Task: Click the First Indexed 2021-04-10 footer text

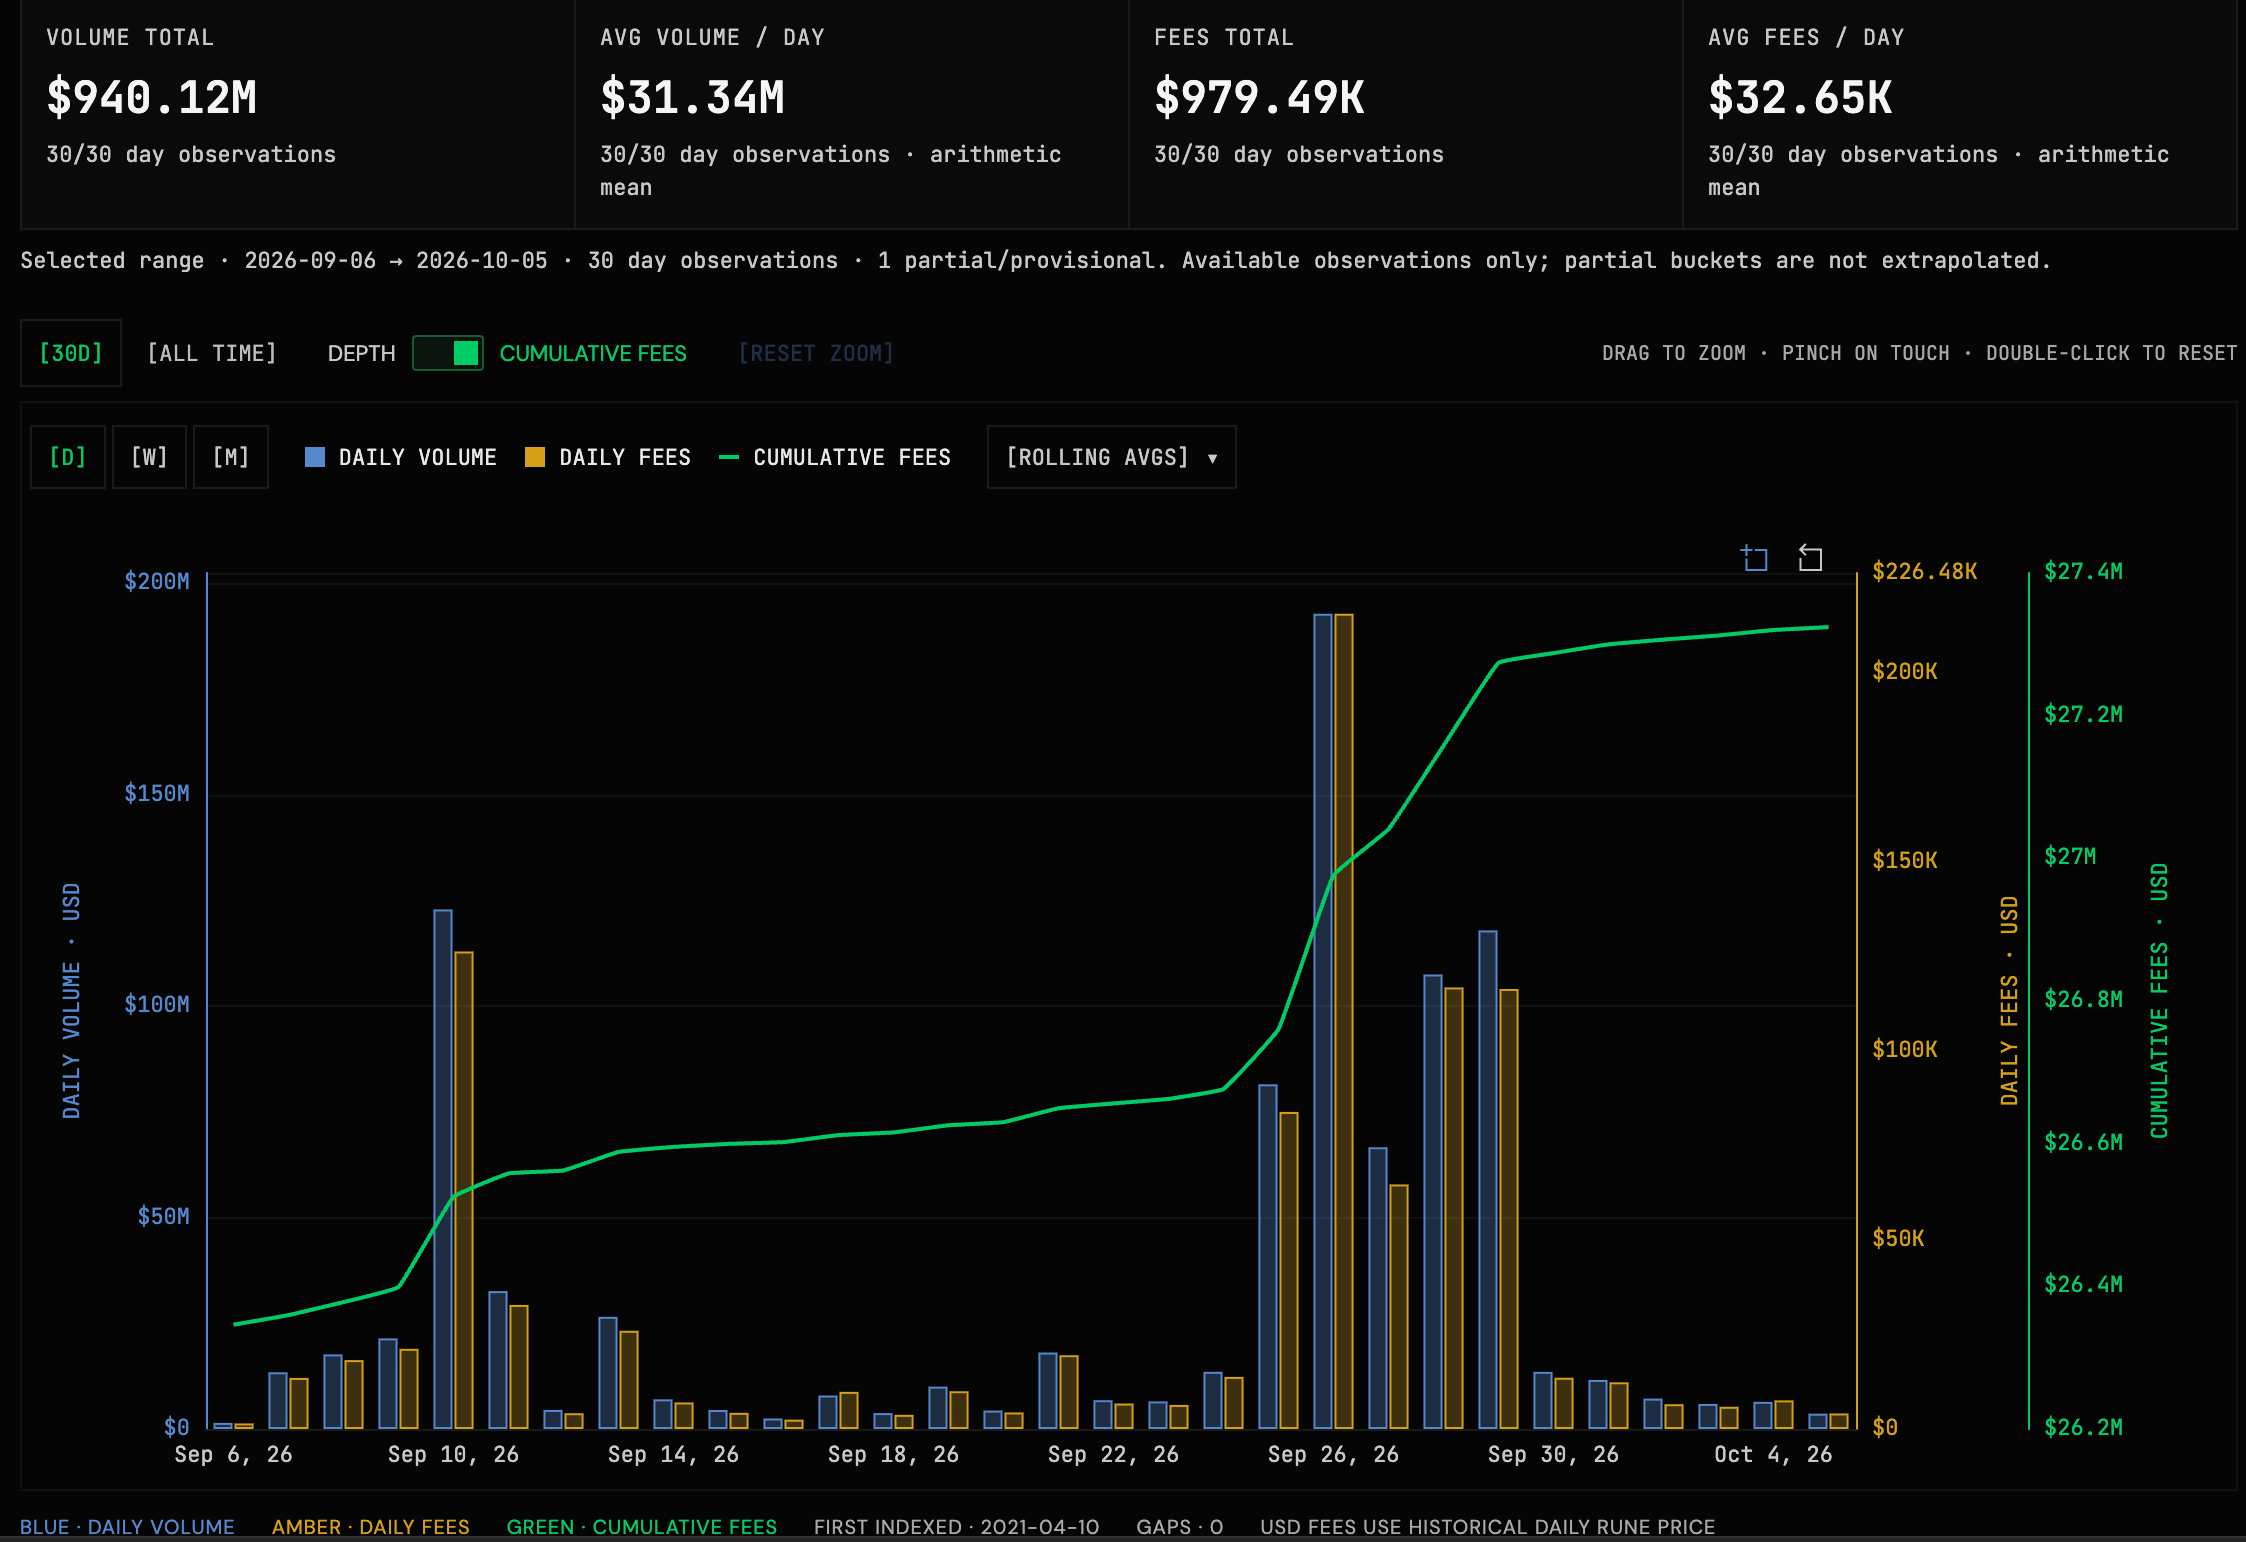Action: pyautogui.click(x=956, y=1527)
